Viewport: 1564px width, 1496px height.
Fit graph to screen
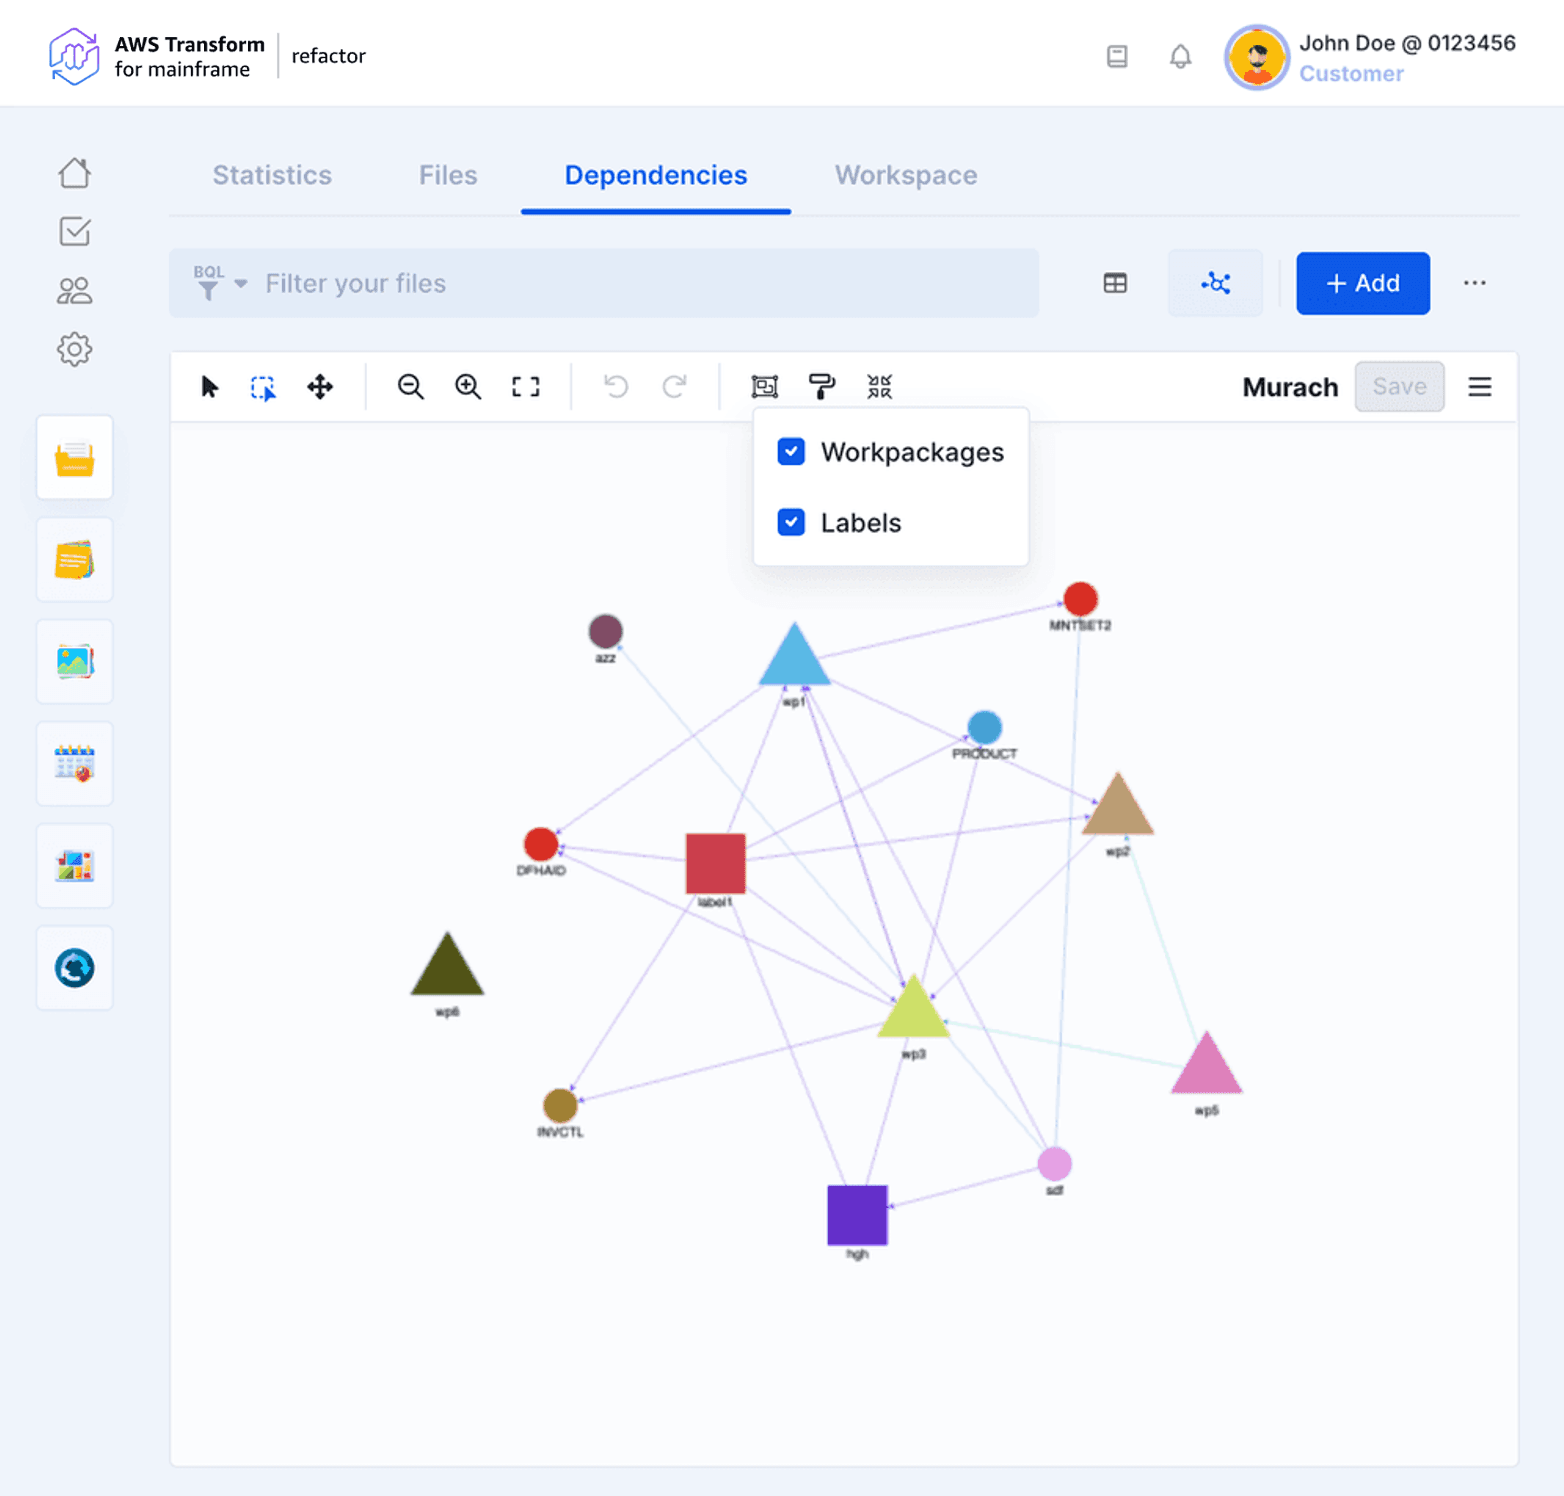[526, 387]
